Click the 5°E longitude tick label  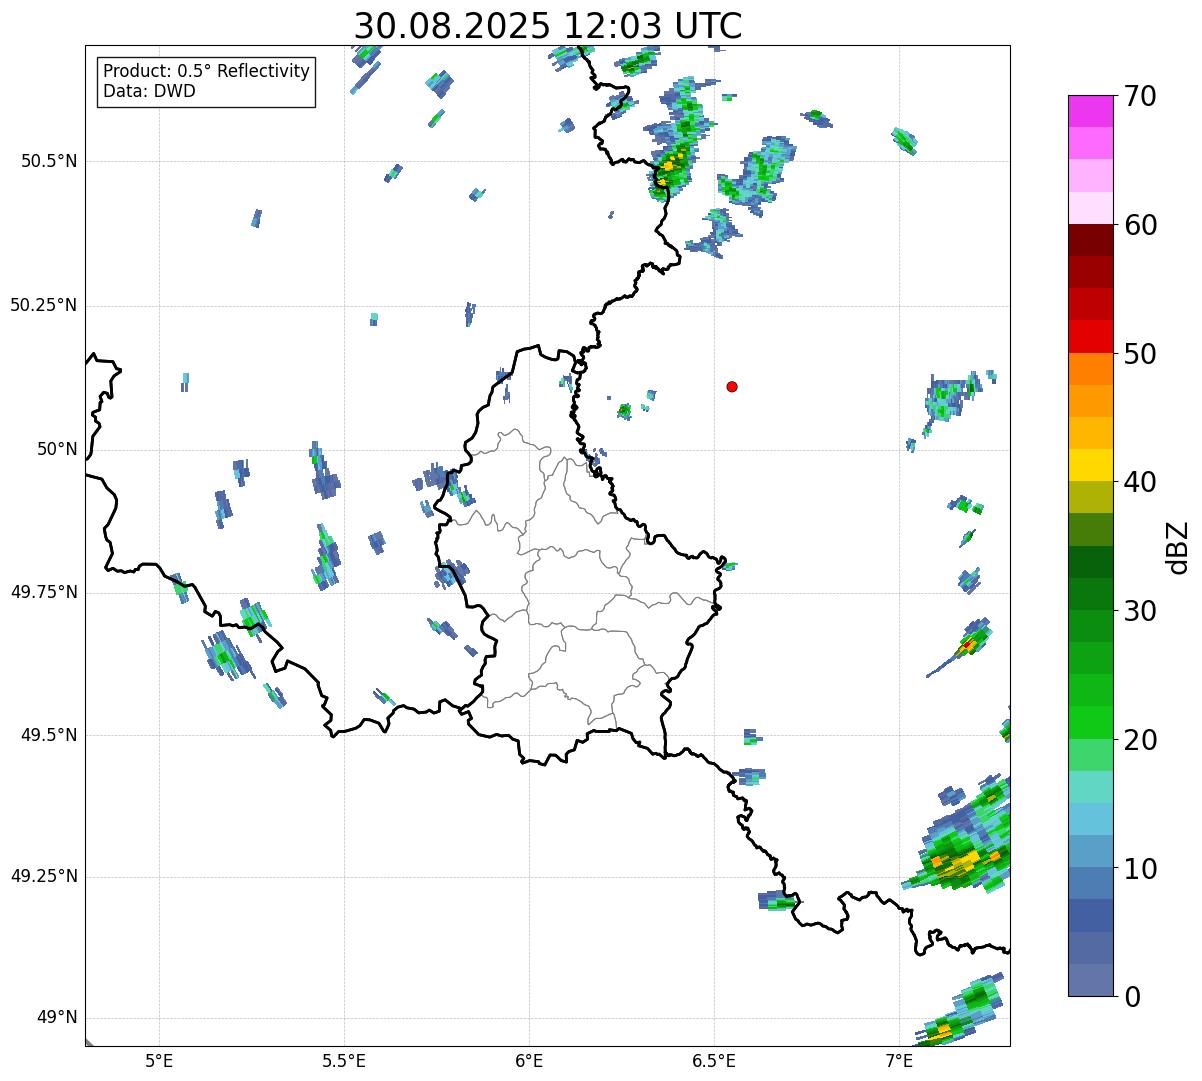pyautogui.click(x=159, y=1060)
